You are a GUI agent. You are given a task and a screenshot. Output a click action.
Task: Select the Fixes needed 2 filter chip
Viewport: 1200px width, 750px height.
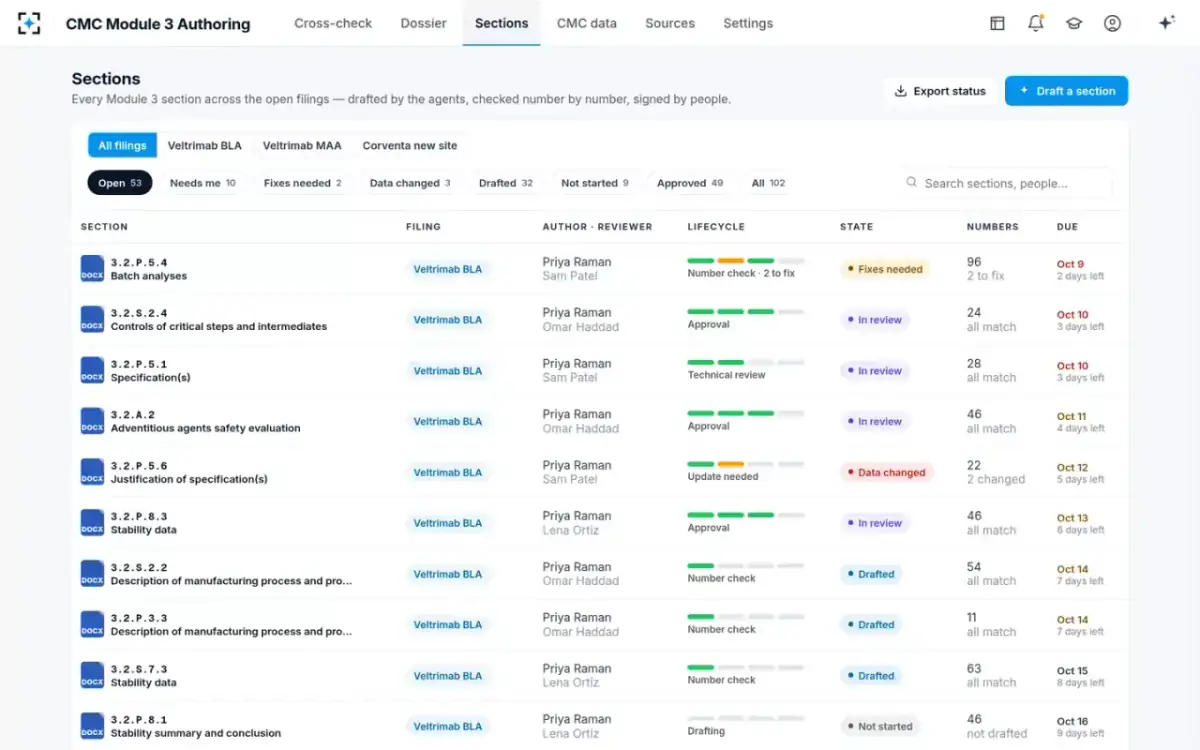(303, 183)
